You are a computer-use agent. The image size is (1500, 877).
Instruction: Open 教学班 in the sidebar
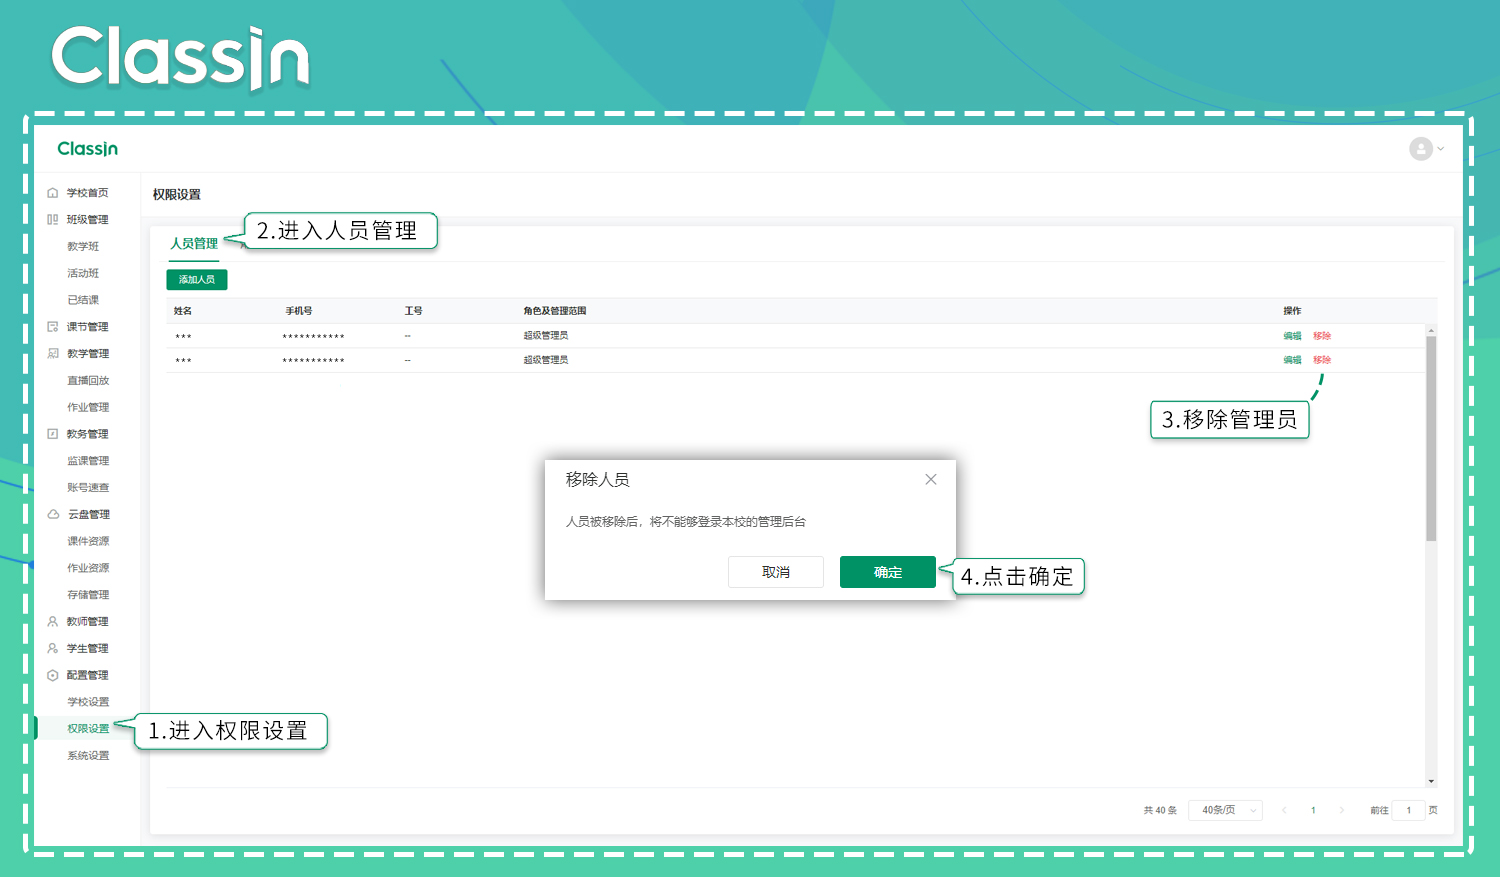83,246
